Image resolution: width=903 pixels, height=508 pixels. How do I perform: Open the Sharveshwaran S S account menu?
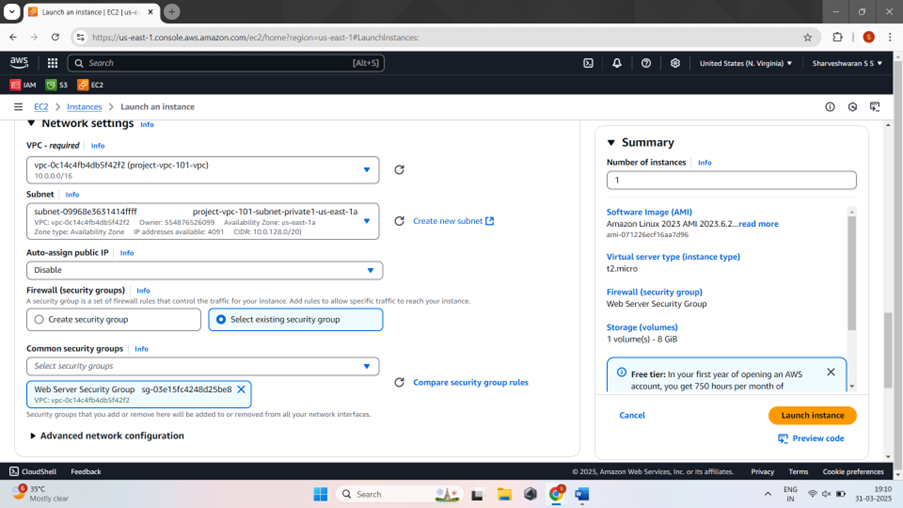pos(847,63)
